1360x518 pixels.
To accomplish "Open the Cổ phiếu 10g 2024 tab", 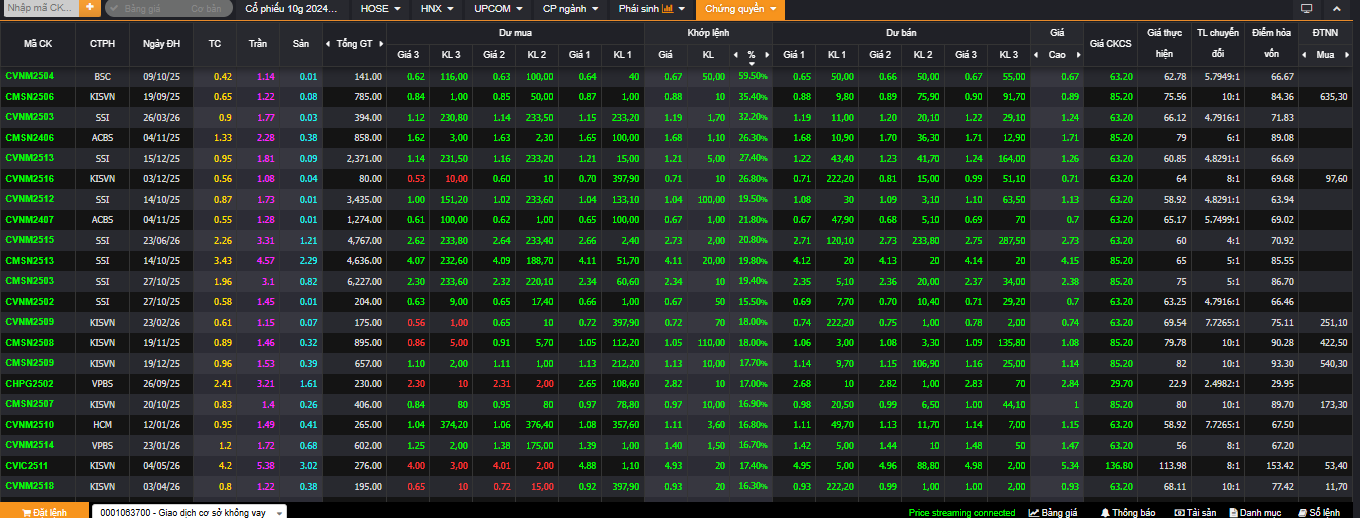I will coord(291,8).
